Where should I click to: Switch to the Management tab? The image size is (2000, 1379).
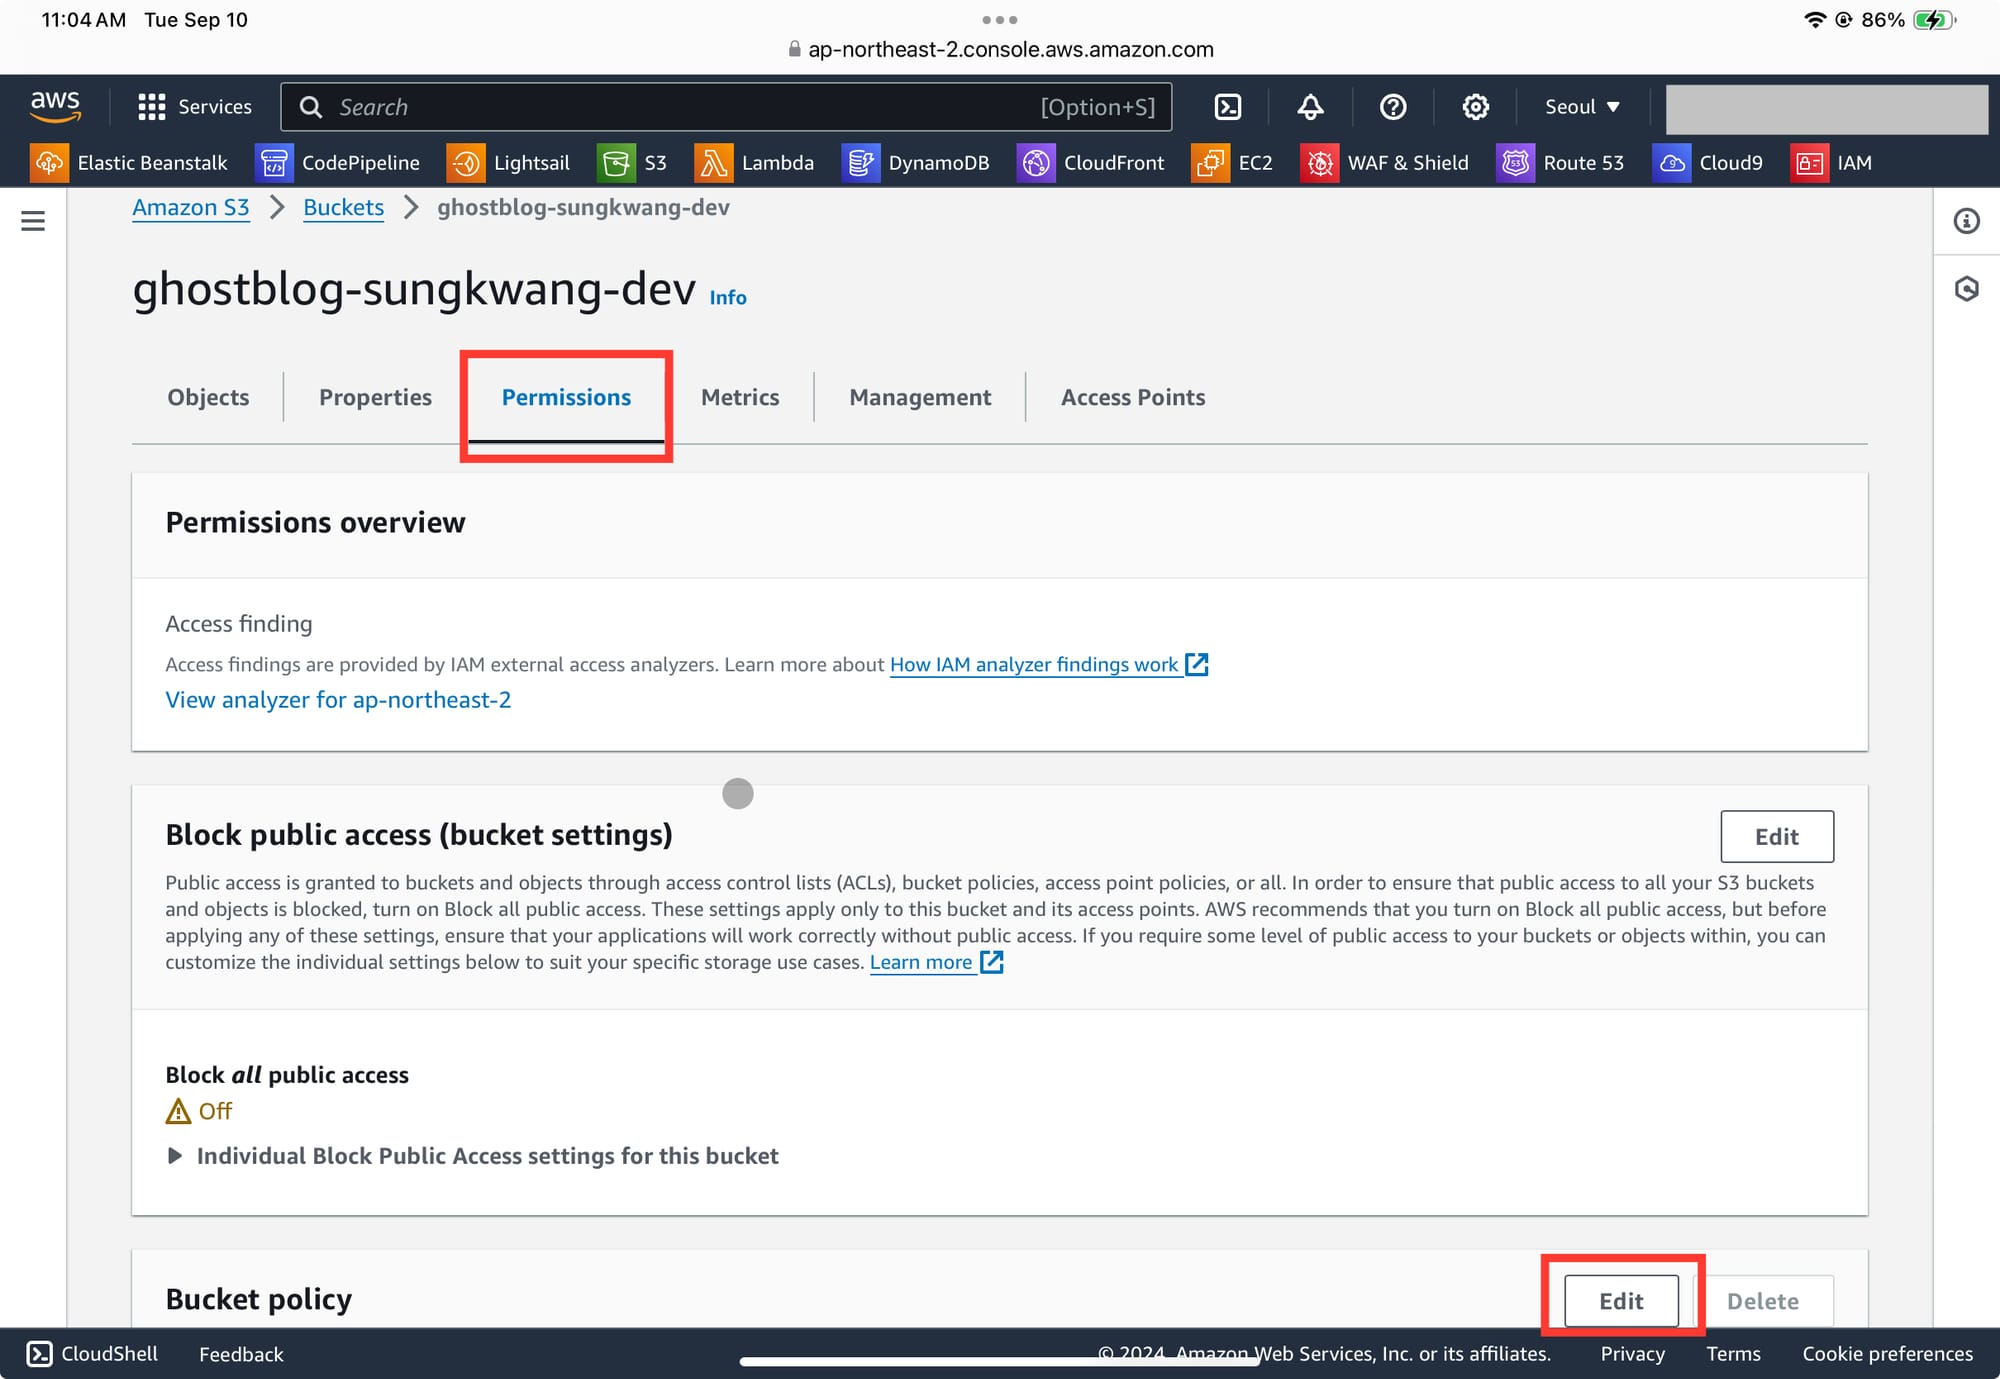tap(920, 397)
